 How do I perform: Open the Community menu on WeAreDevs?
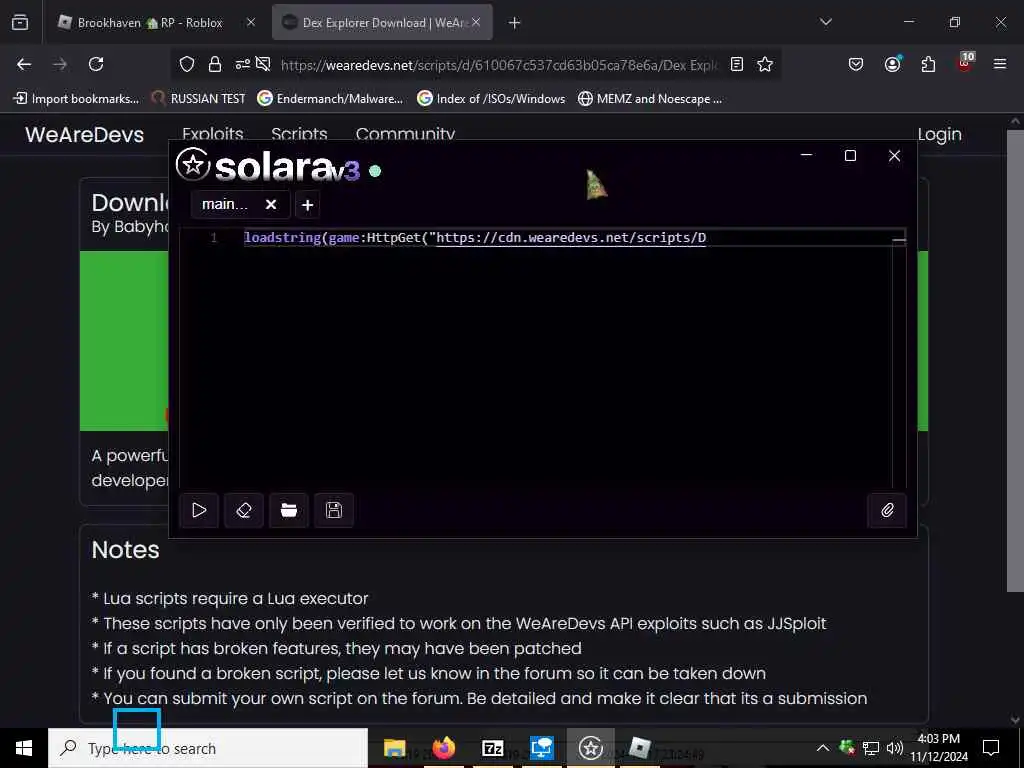(405, 133)
